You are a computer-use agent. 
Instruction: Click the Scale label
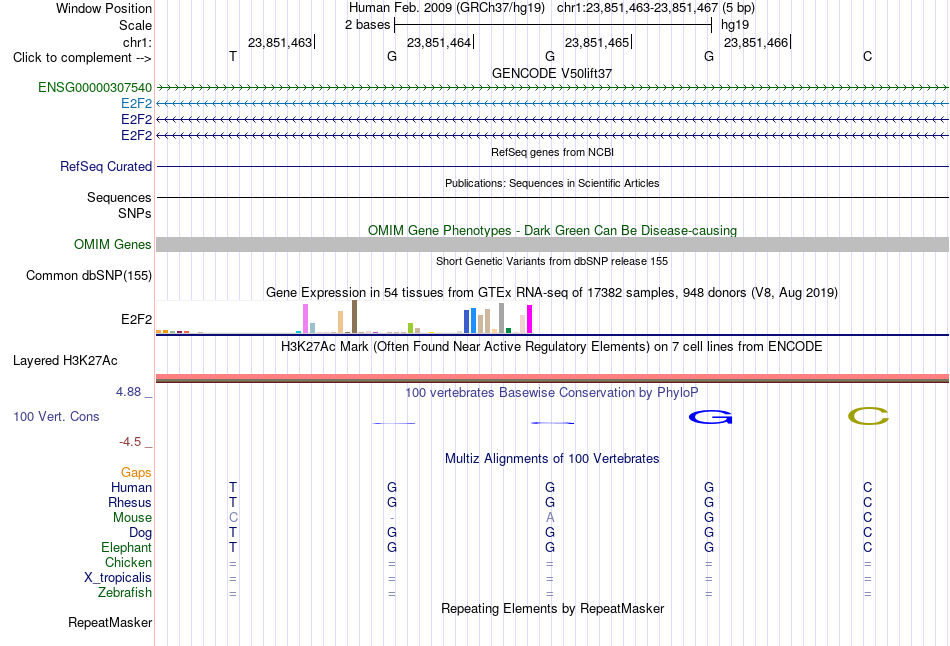(135, 25)
